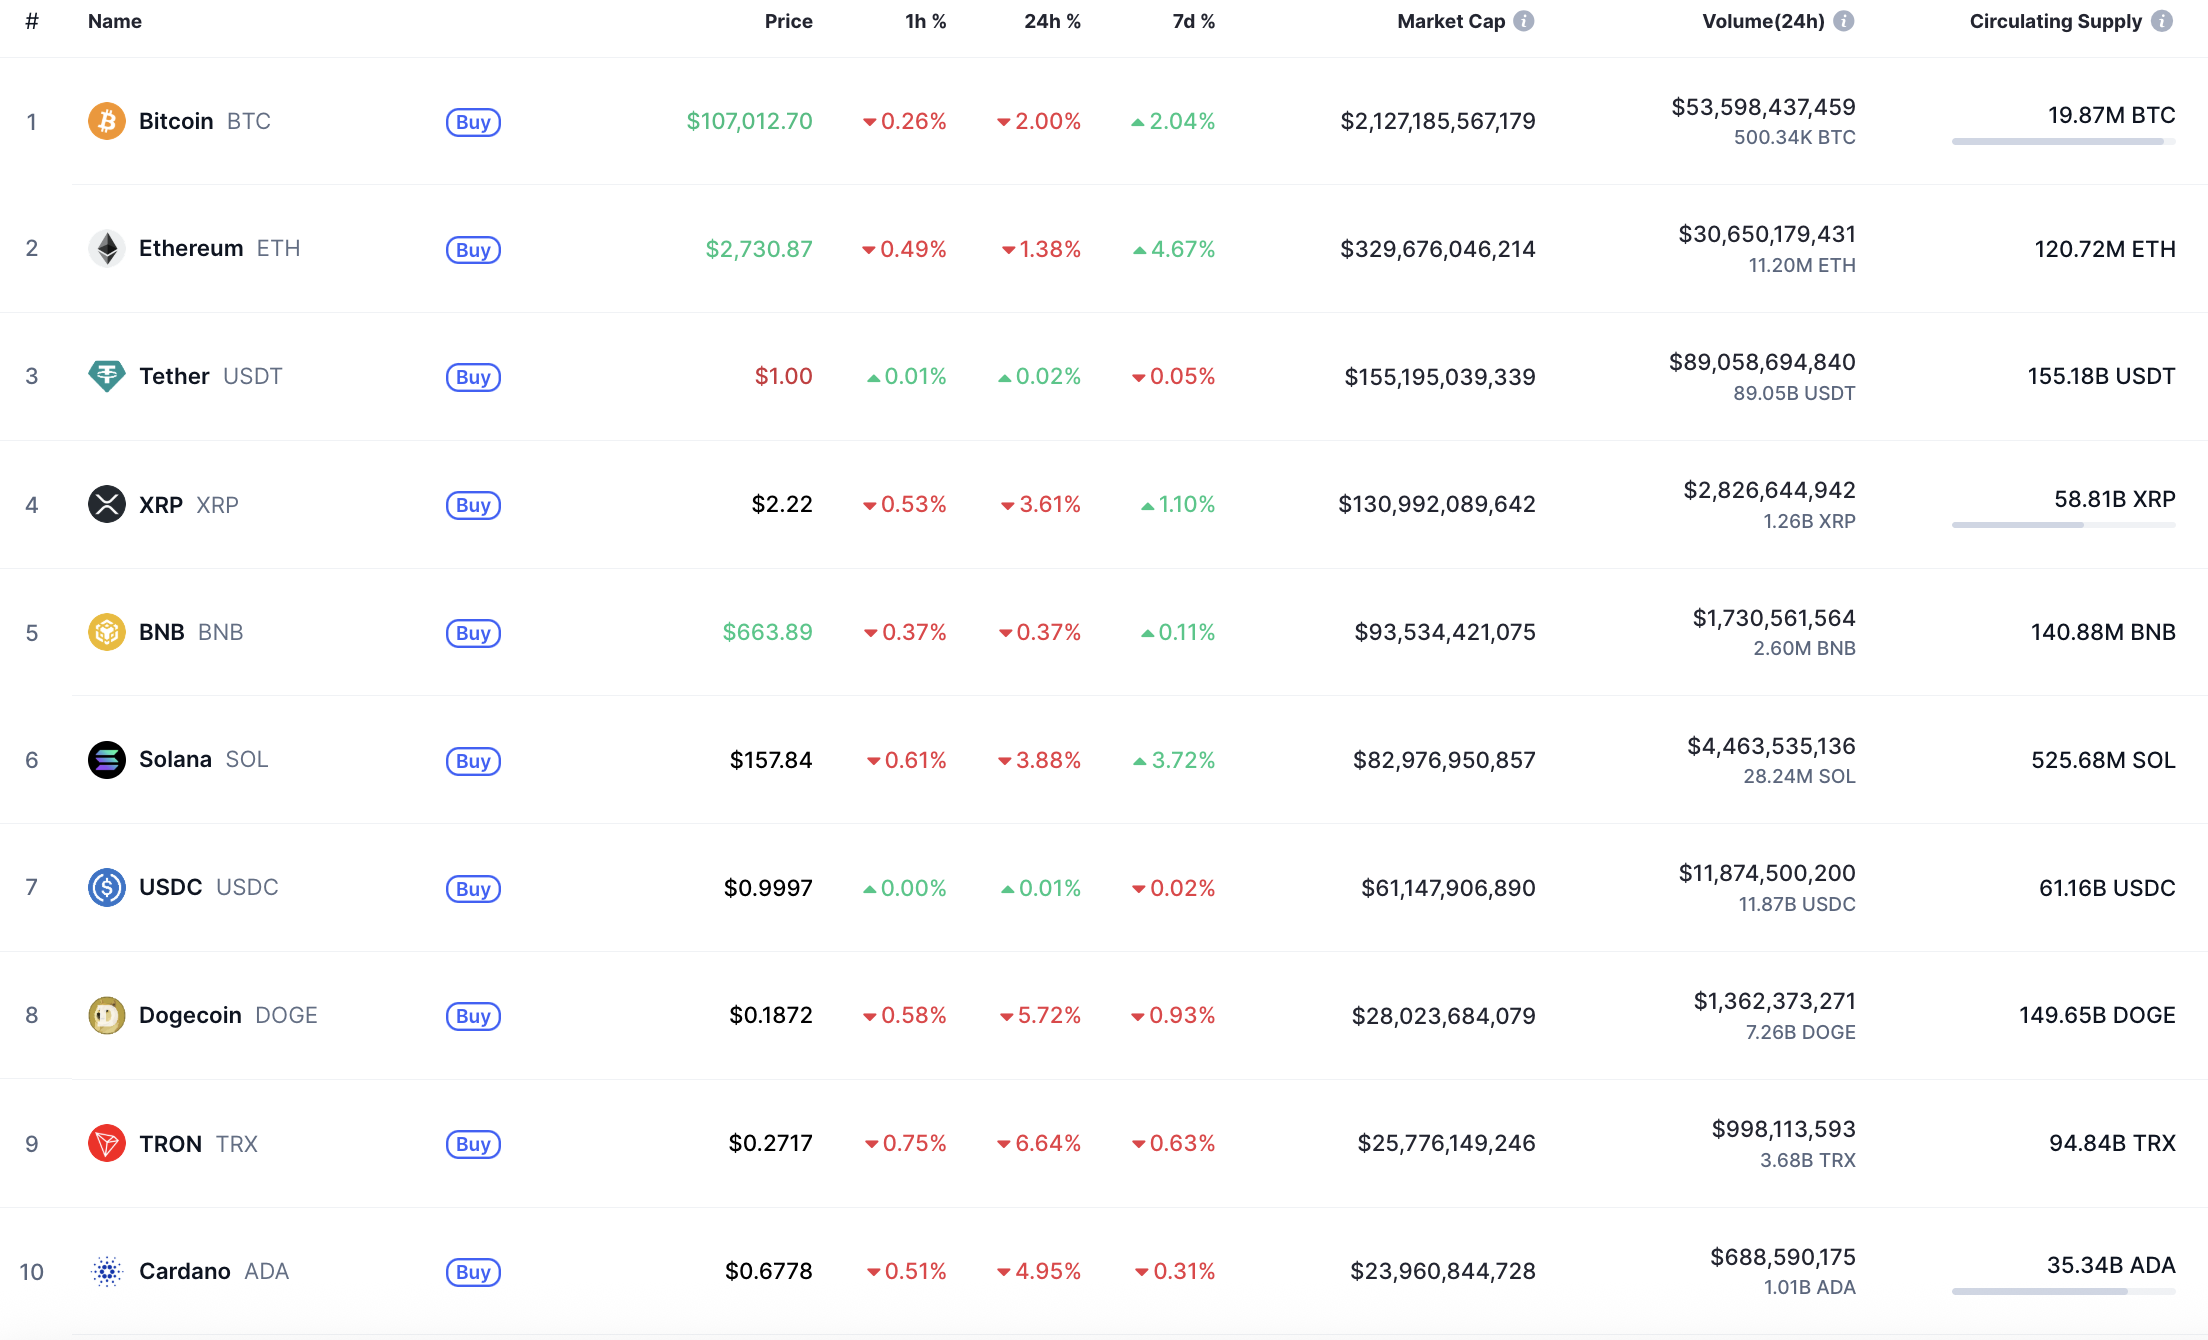This screenshot has height=1340, width=2208.
Task: Open the BNB coin name link
Action: pyautogui.click(x=162, y=632)
